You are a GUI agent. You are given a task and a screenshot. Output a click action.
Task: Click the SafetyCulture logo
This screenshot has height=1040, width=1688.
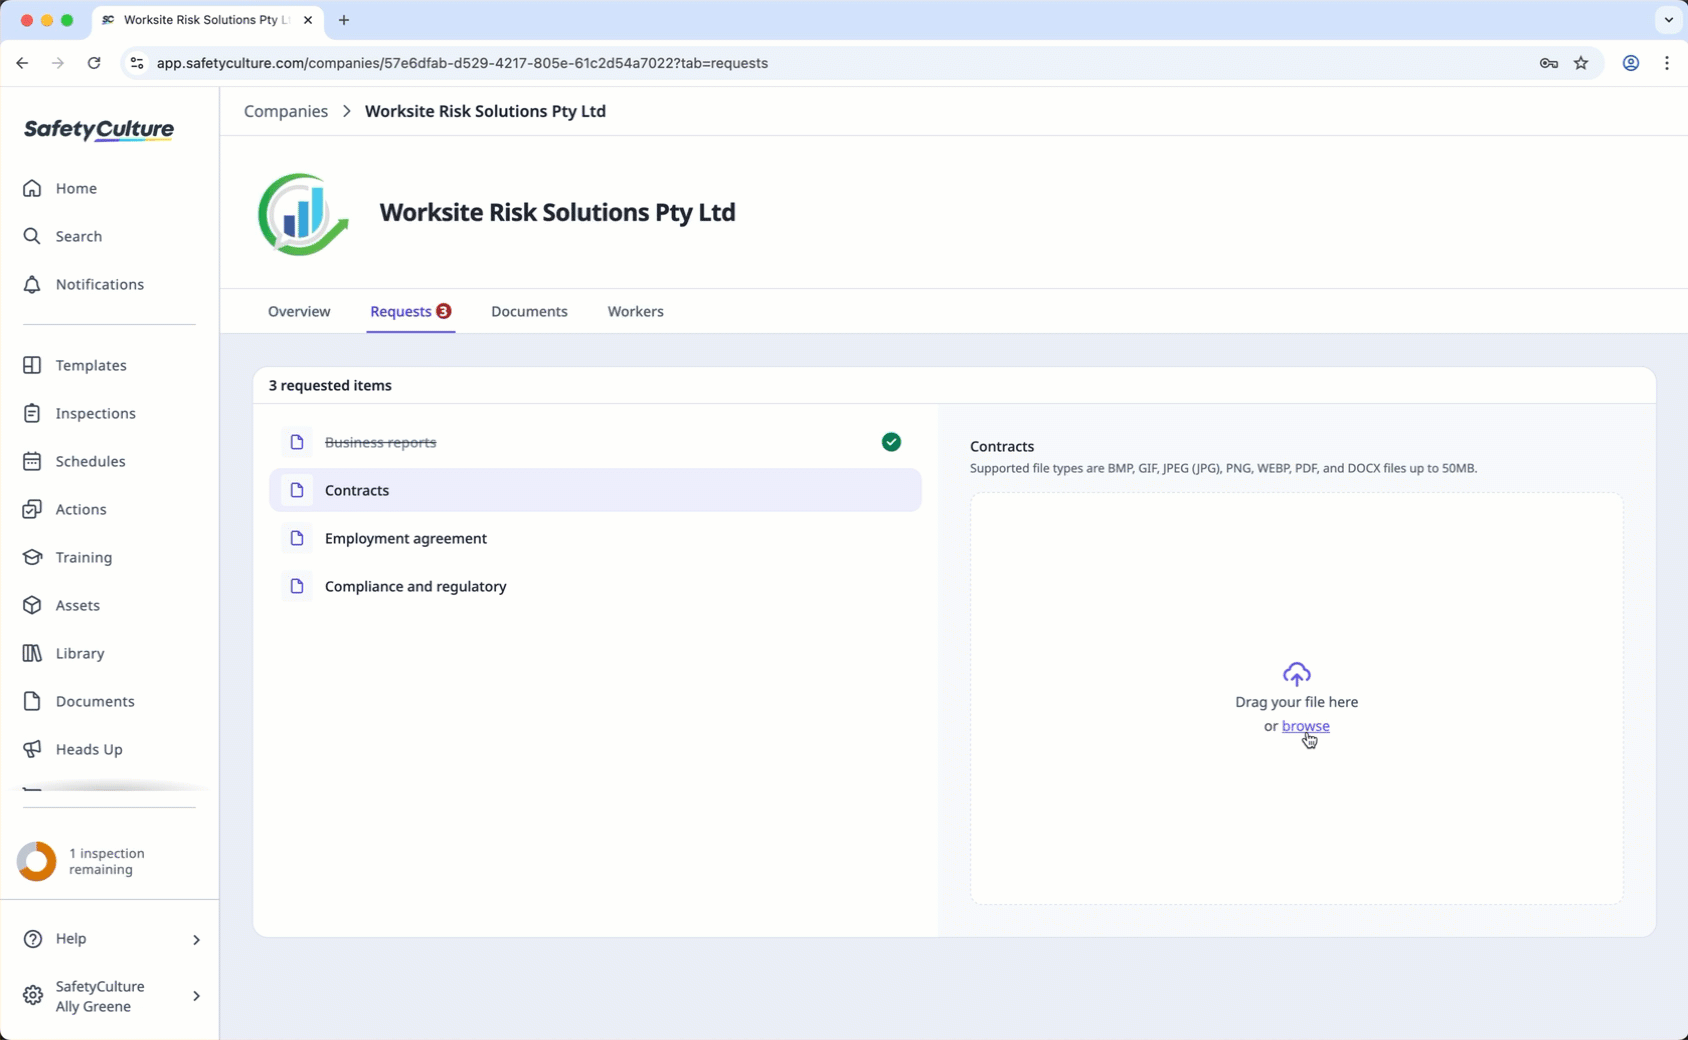(99, 130)
